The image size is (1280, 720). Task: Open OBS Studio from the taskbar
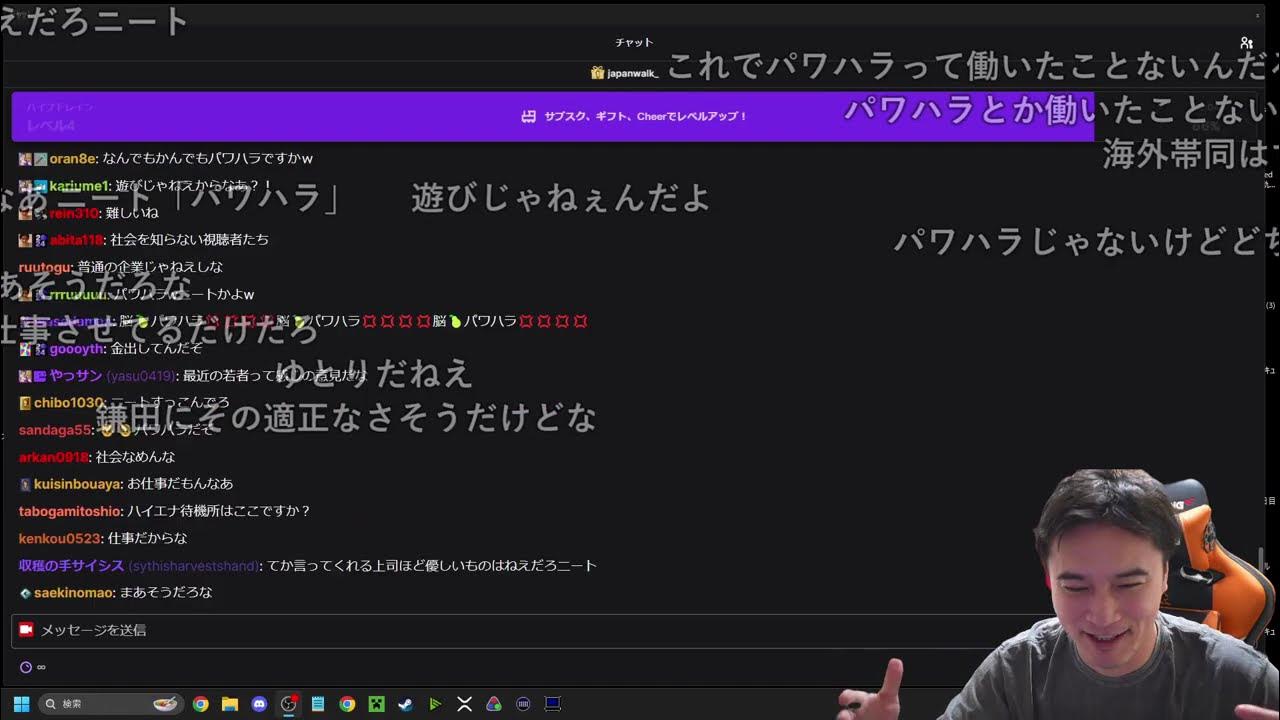click(x=289, y=704)
